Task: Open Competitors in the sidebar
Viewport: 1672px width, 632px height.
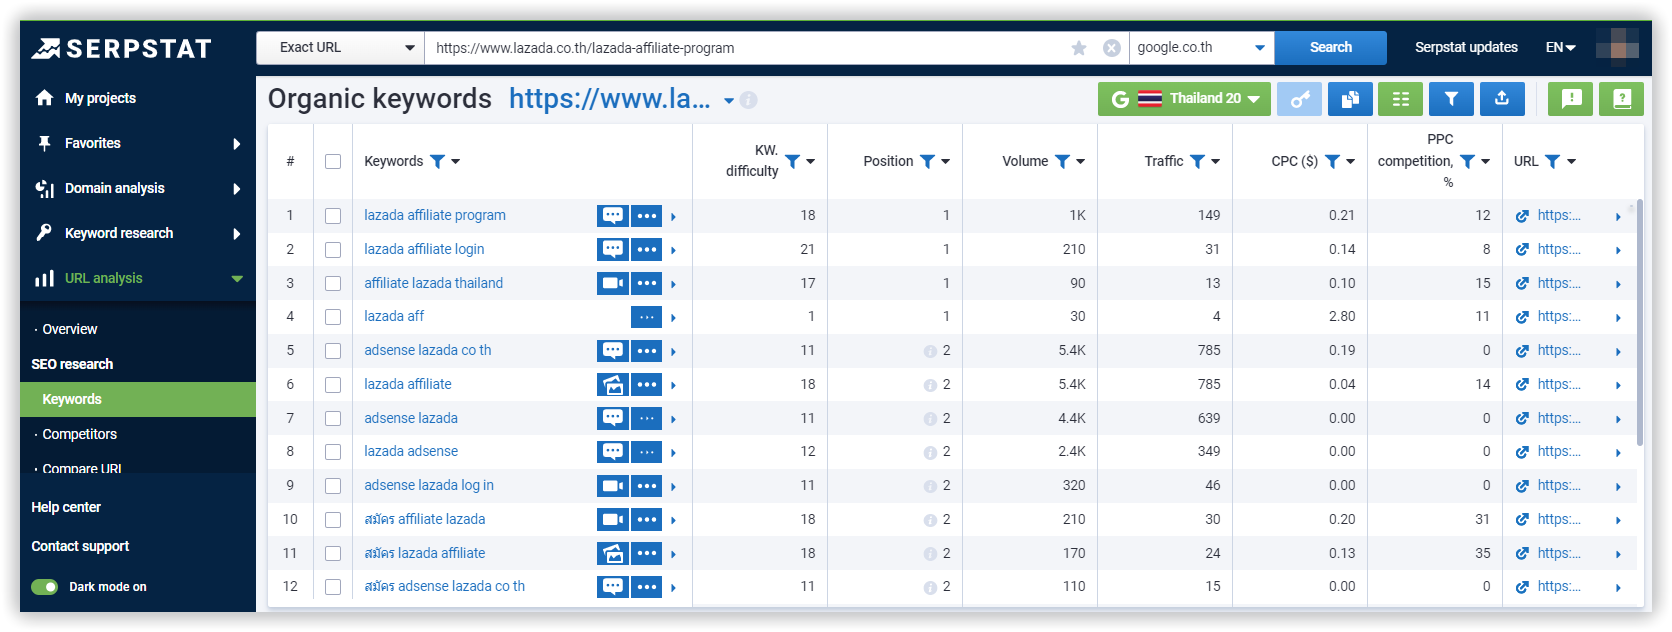Action: point(80,434)
